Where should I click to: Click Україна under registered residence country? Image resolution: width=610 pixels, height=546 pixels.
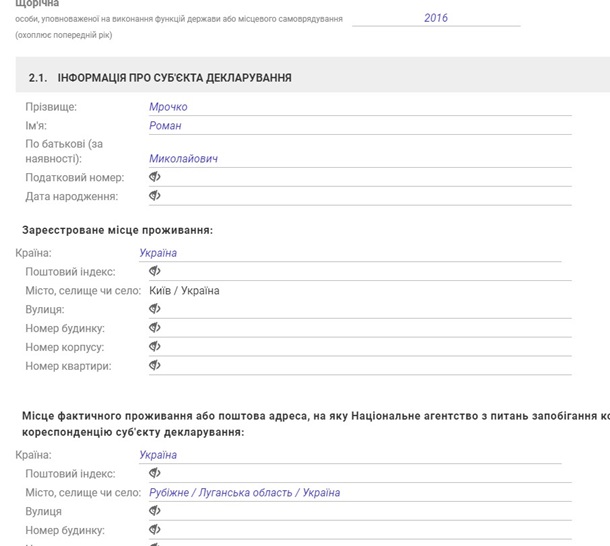click(x=158, y=253)
